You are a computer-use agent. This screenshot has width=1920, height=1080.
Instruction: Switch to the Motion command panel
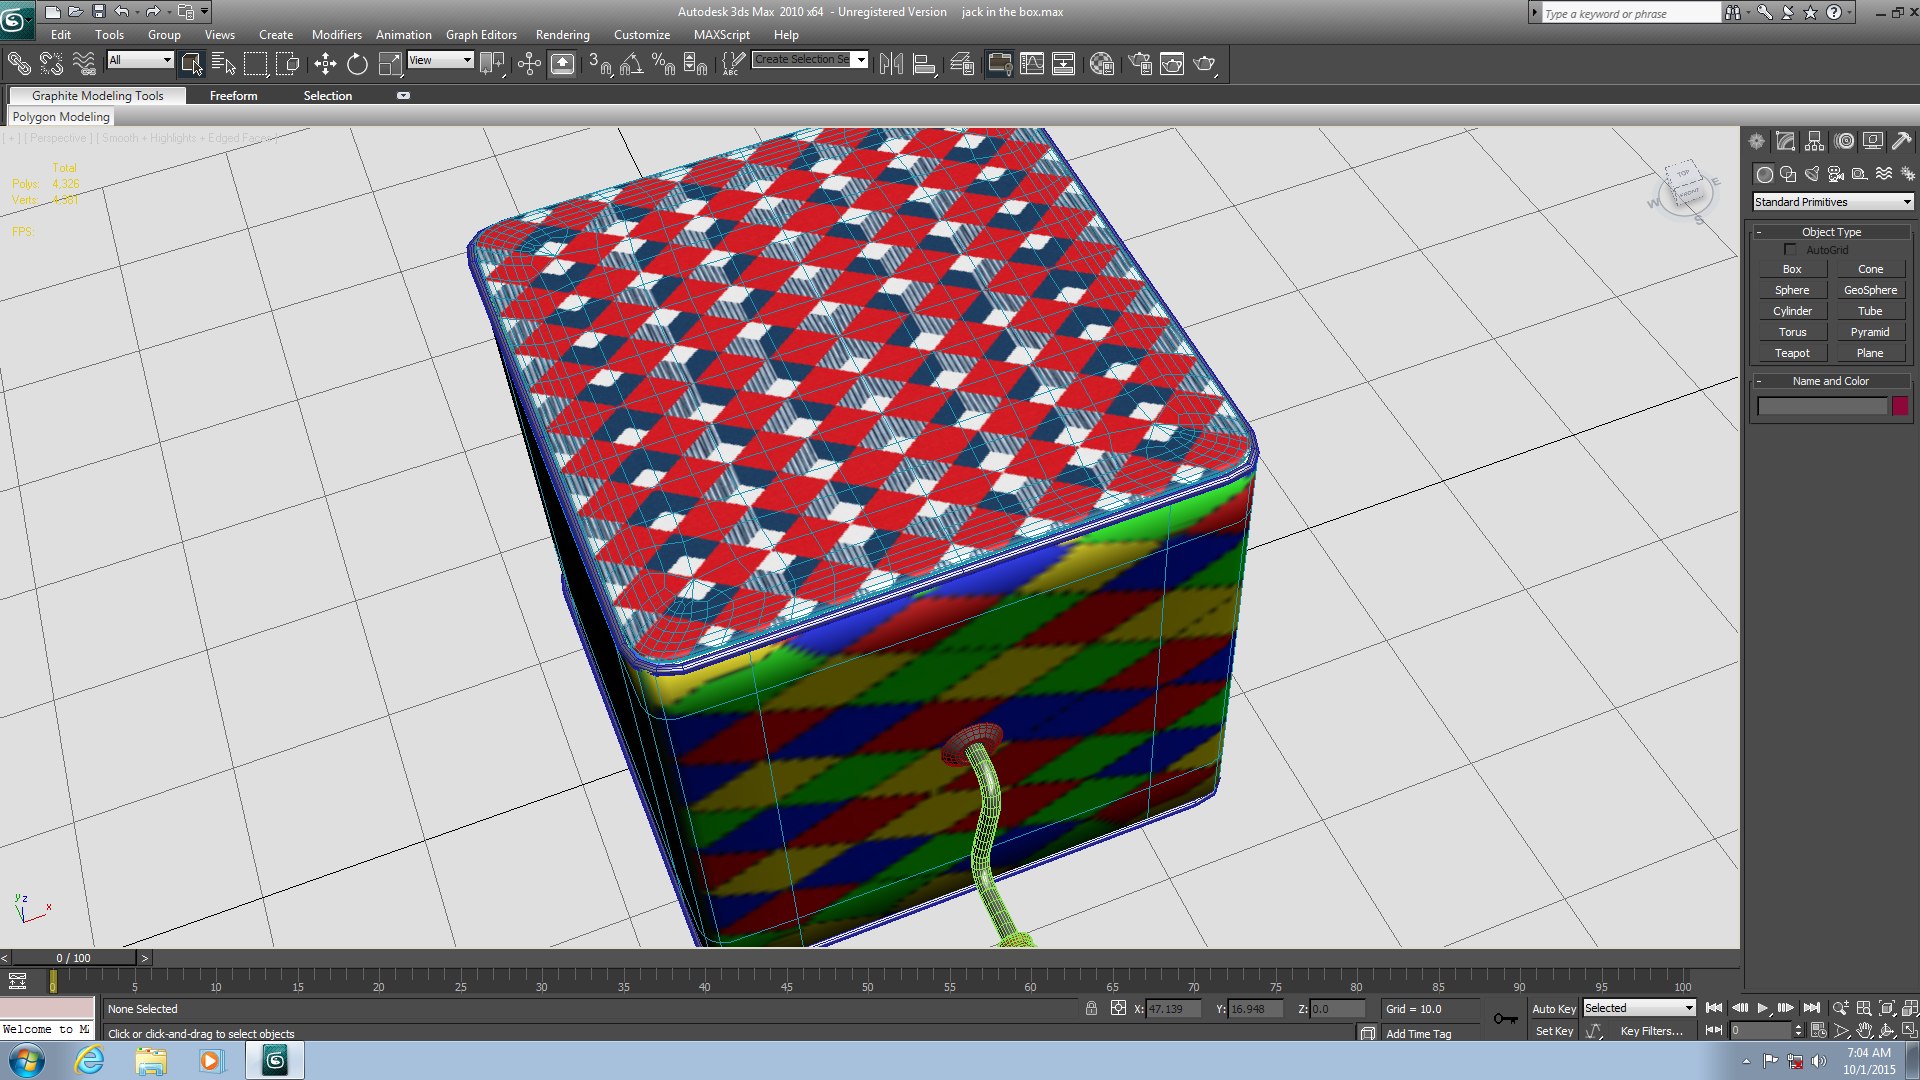click(1844, 141)
